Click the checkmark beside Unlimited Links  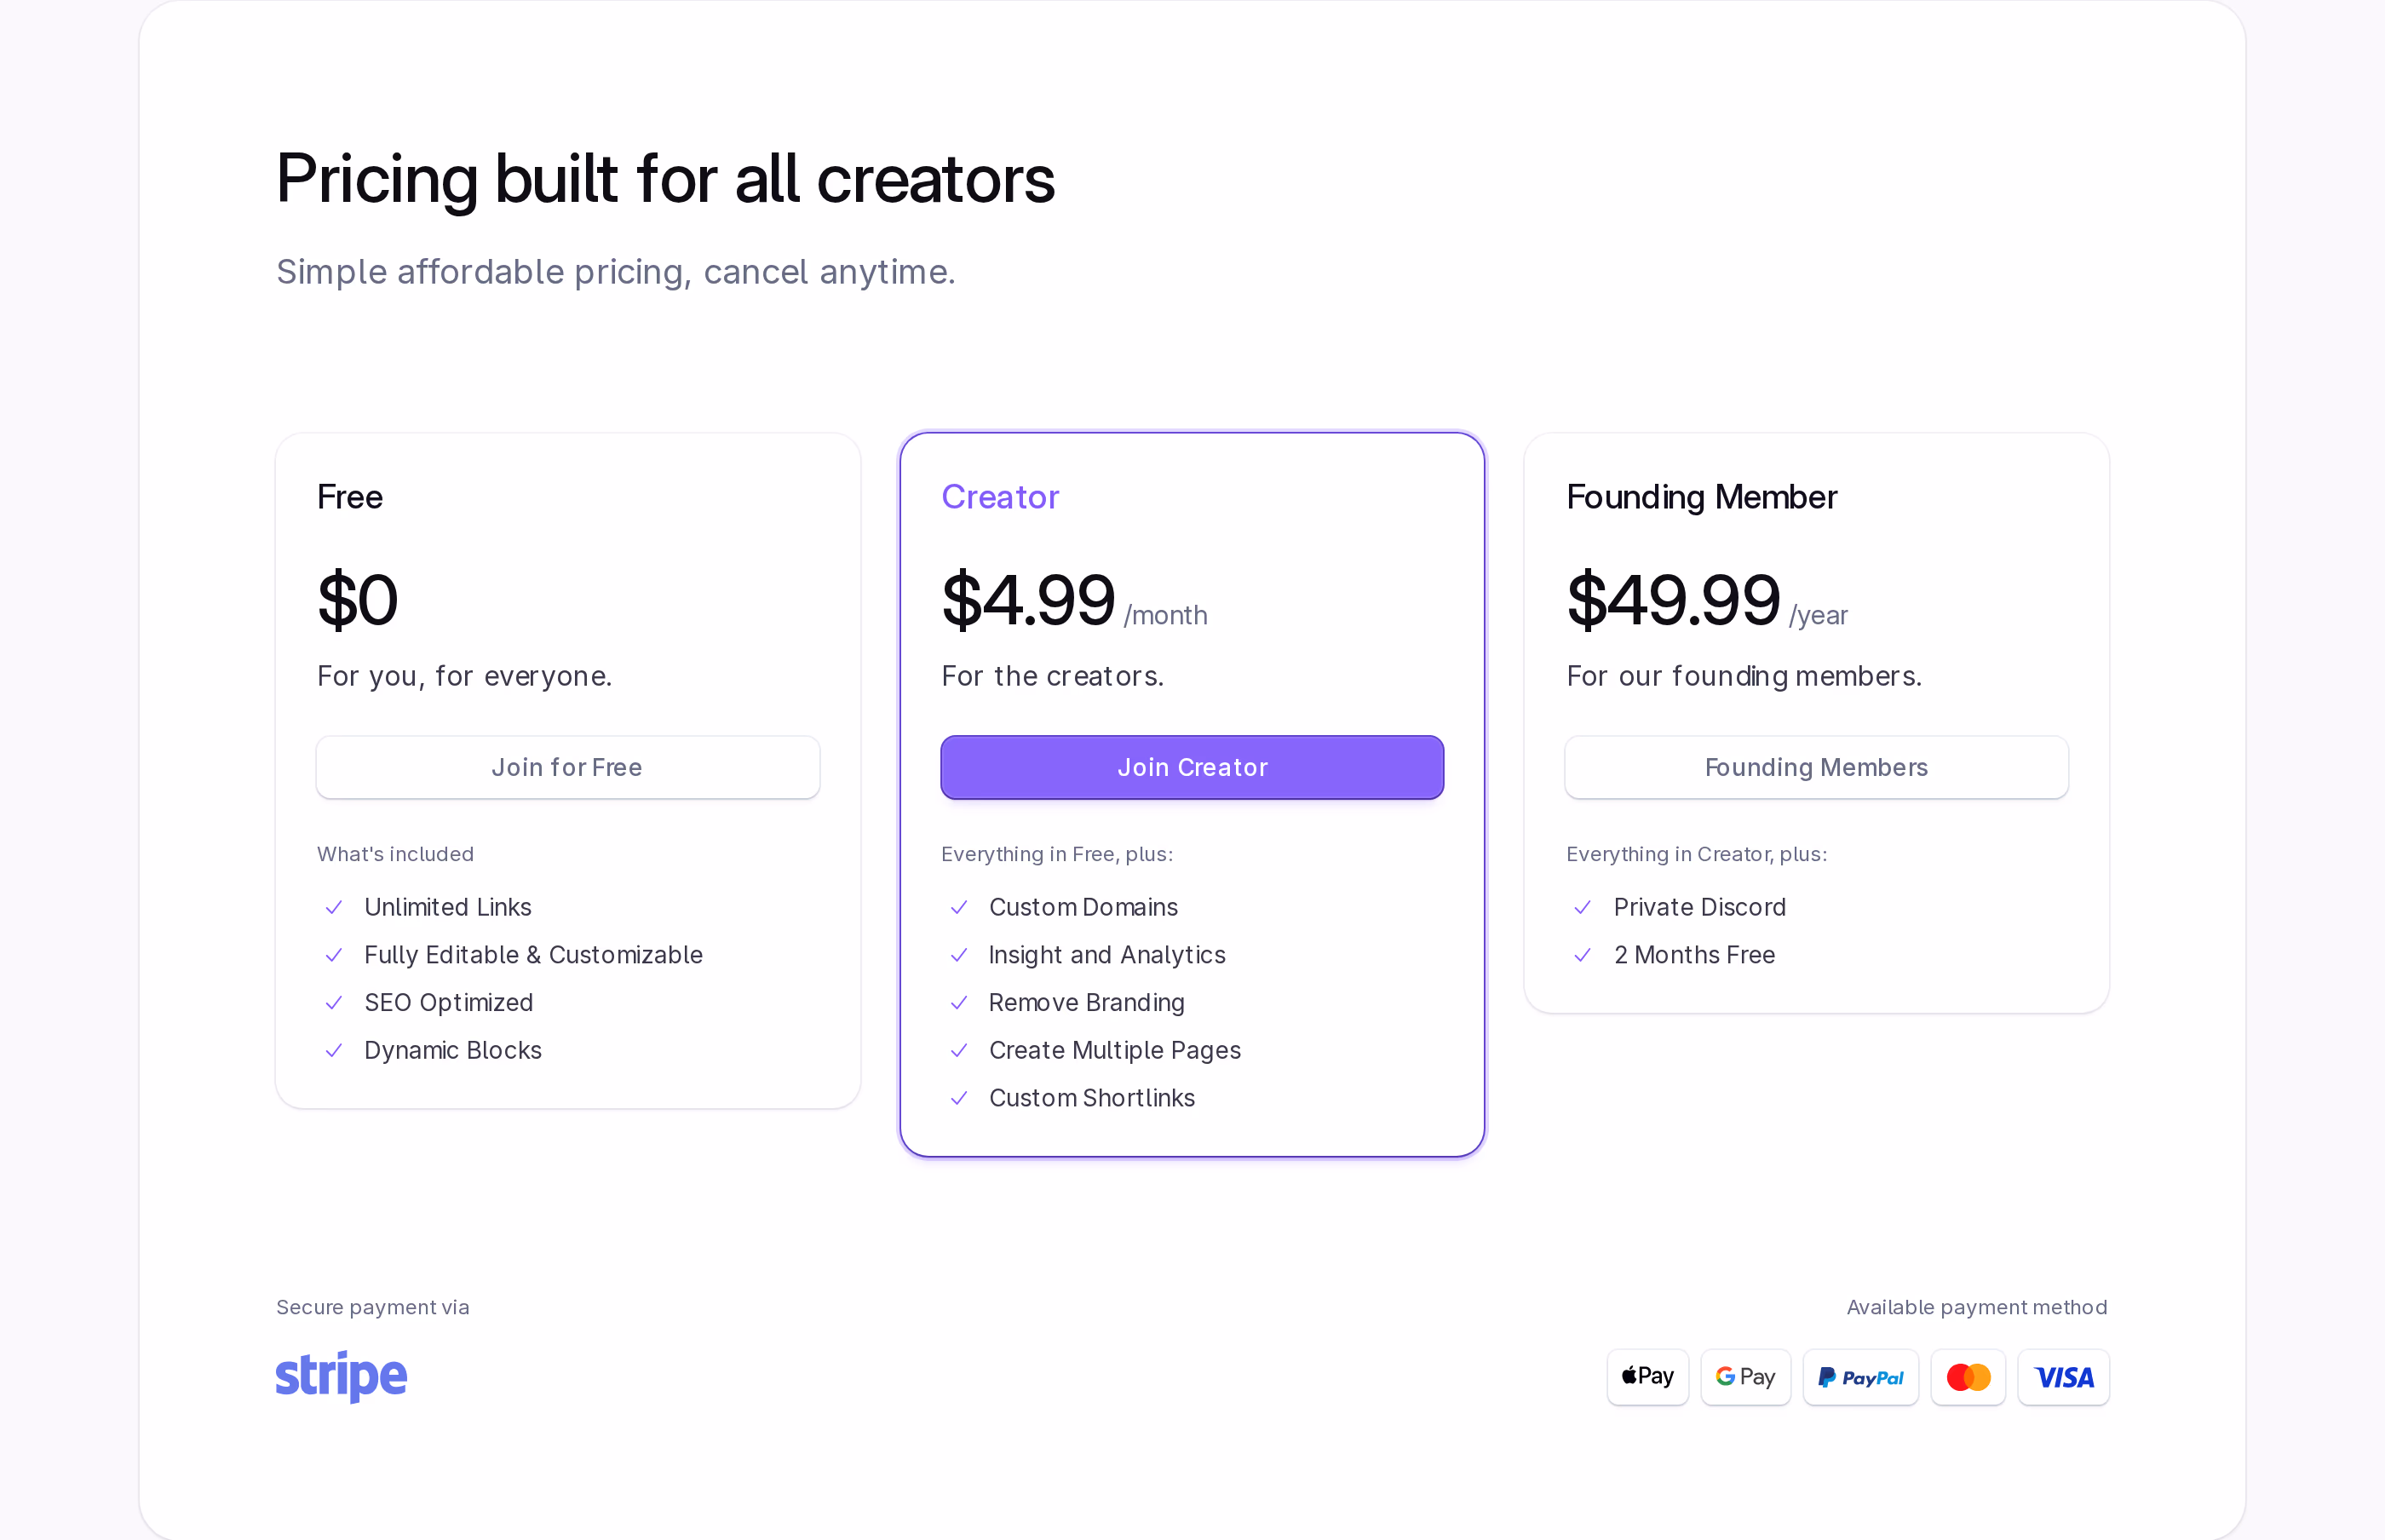coord(334,907)
